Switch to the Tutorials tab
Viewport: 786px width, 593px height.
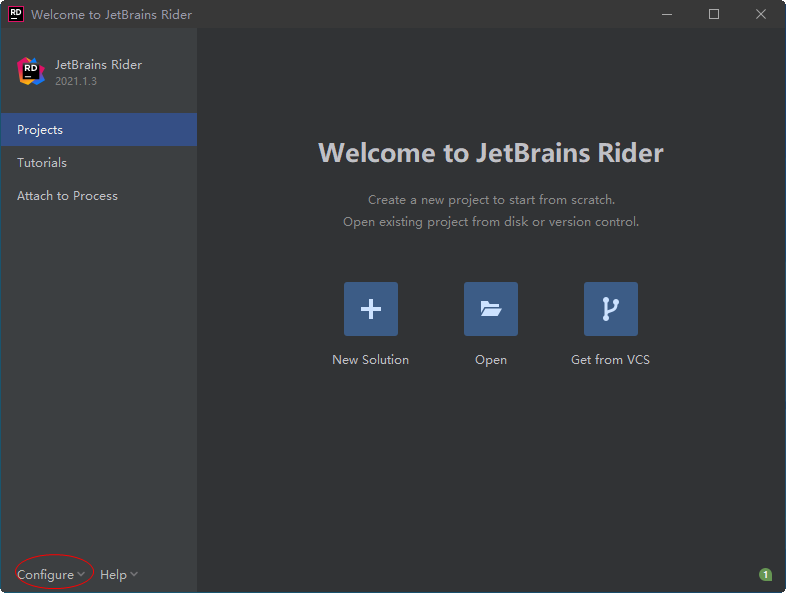[99, 162]
